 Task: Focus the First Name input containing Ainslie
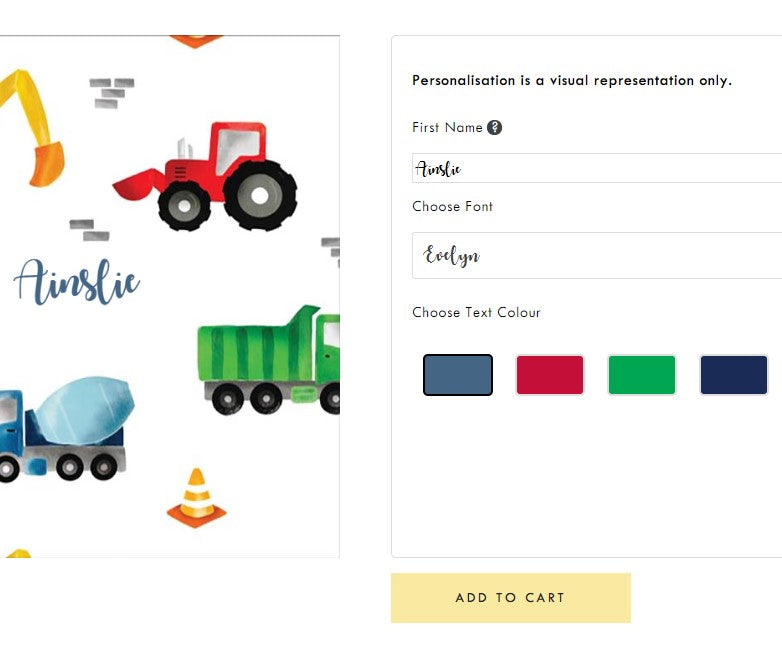596,169
